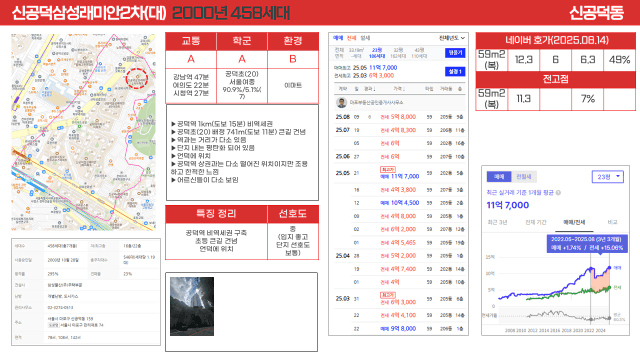Click the help icon beside 최근 실거래 기준 1개월 평균
Screen dimensions: 640x360
pos(558,193)
